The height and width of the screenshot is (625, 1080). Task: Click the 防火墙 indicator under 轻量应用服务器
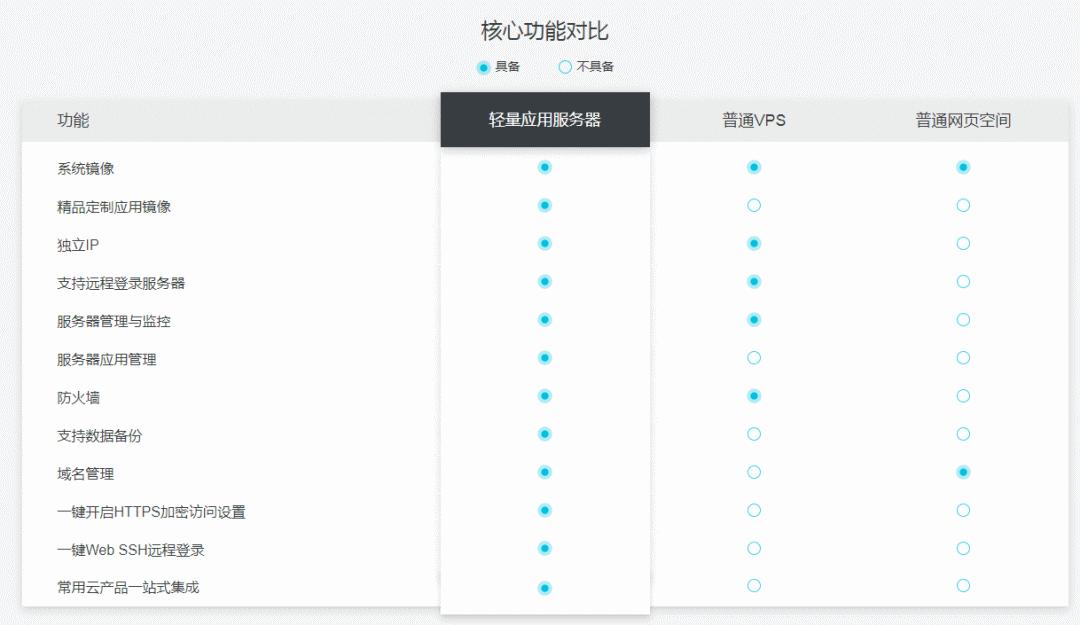[543, 396]
